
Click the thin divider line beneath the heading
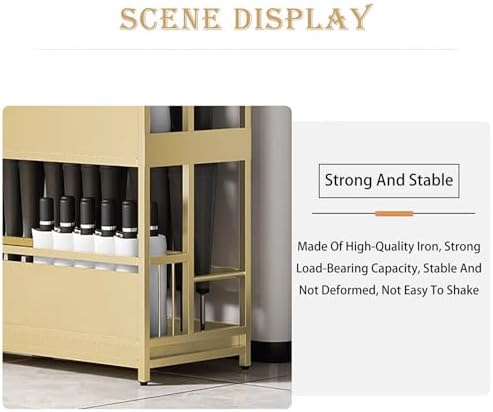tap(246, 49)
